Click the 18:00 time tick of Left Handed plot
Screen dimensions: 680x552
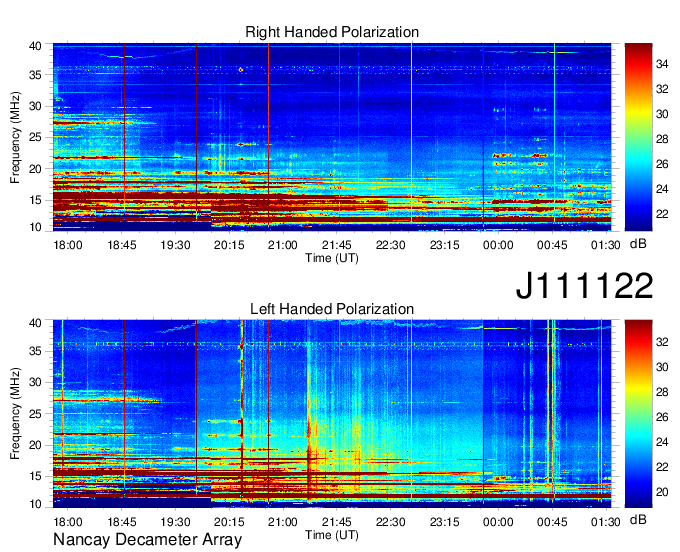[x=68, y=522]
